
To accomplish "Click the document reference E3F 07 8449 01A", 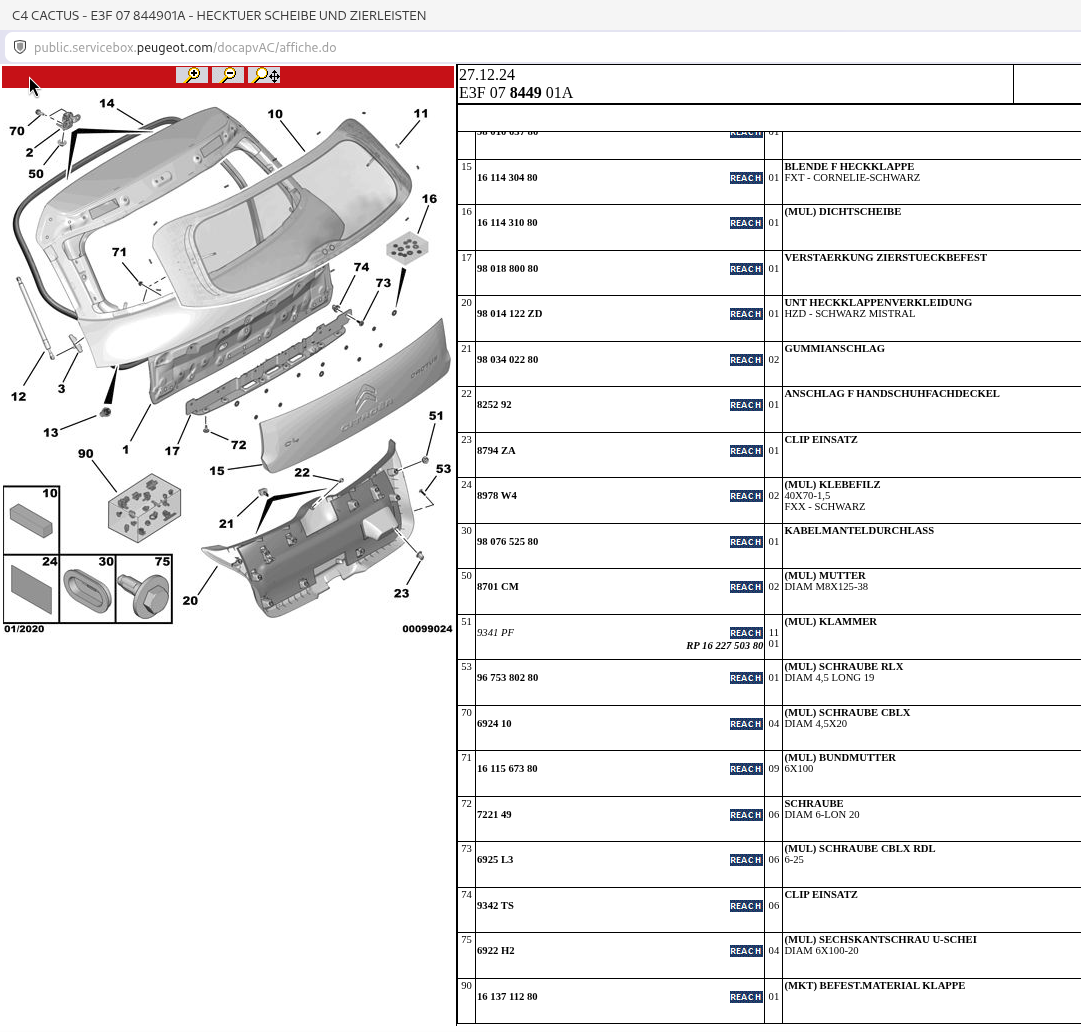I will coord(516,93).
